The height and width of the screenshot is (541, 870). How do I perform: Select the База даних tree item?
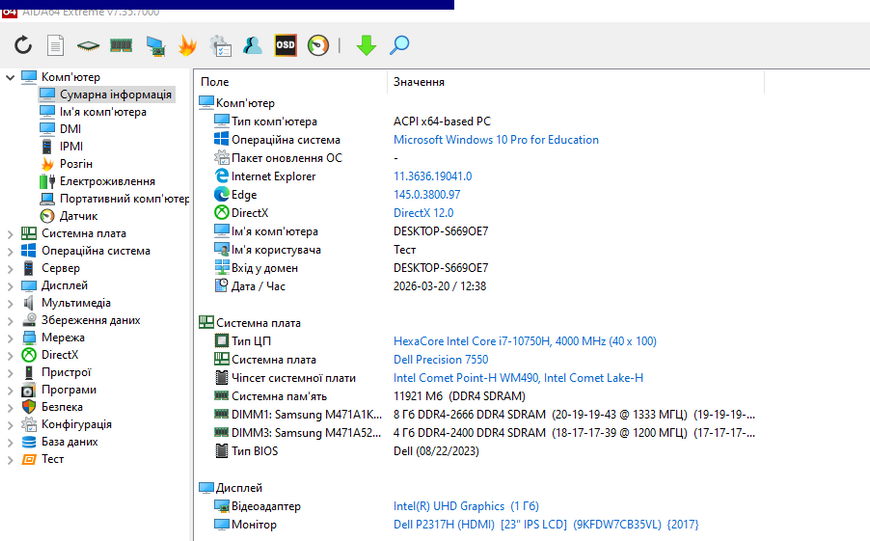click(x=69, y=442)
